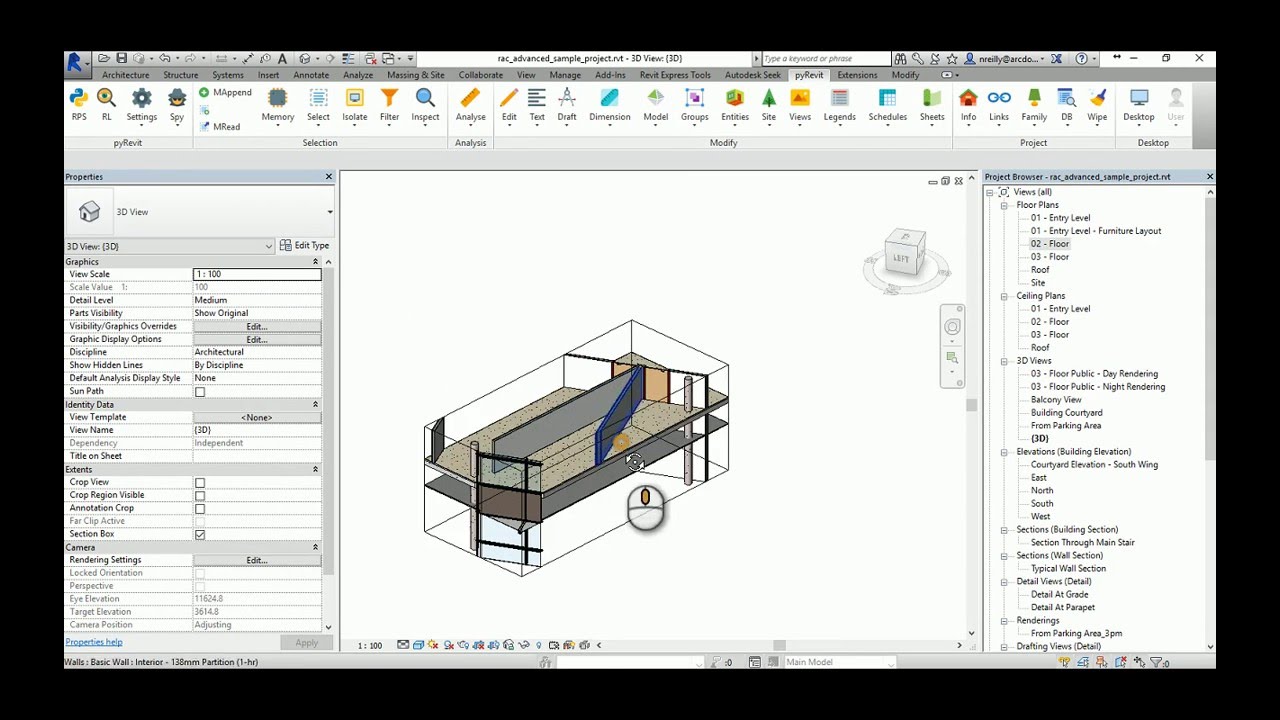This screenshot has width=1280, height=720.
Task: Click the MAppend button
Action: tap(226, 93)
